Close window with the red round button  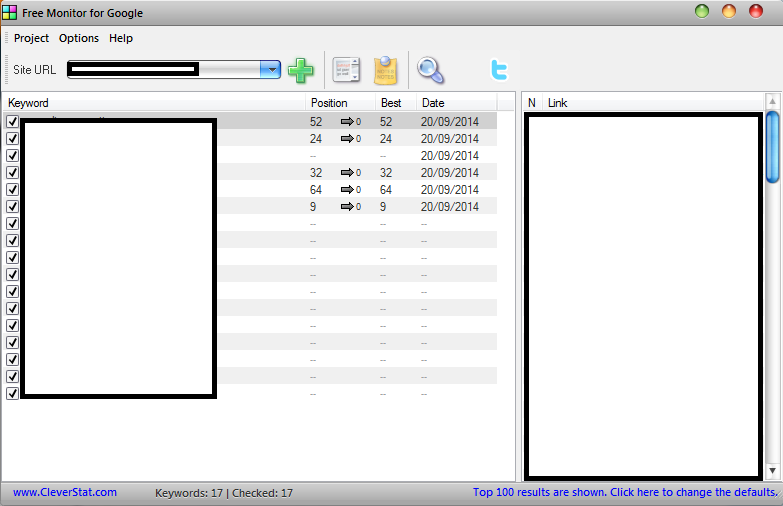[756, 11]
